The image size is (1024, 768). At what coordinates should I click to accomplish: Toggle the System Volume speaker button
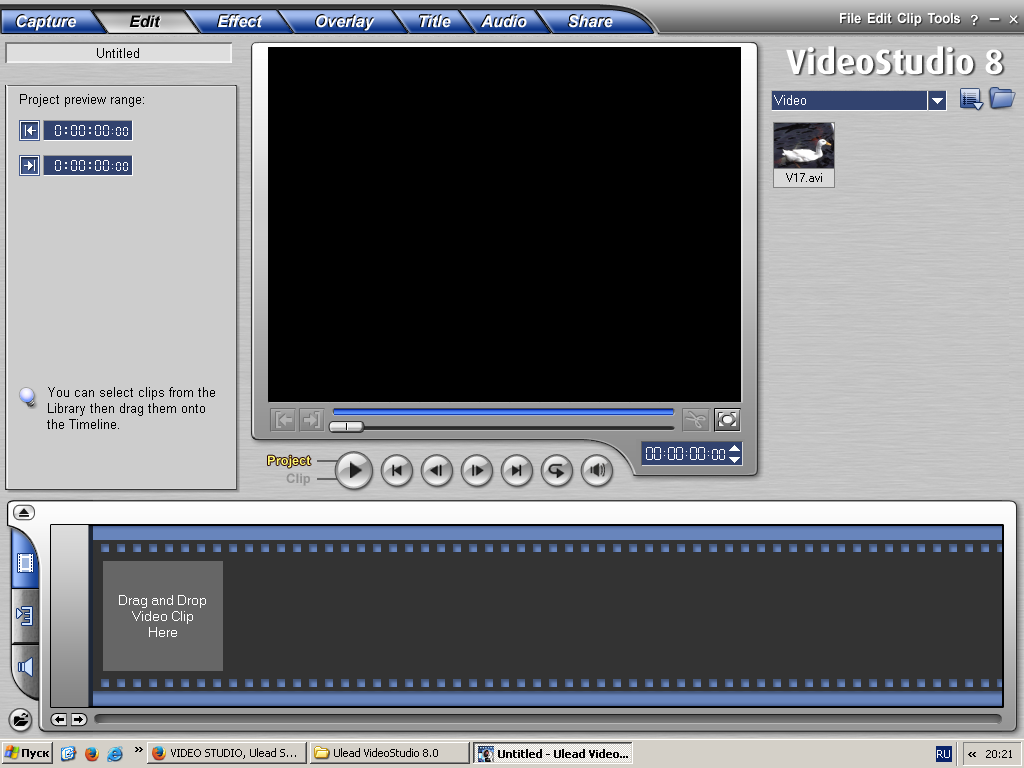(597, 470)
